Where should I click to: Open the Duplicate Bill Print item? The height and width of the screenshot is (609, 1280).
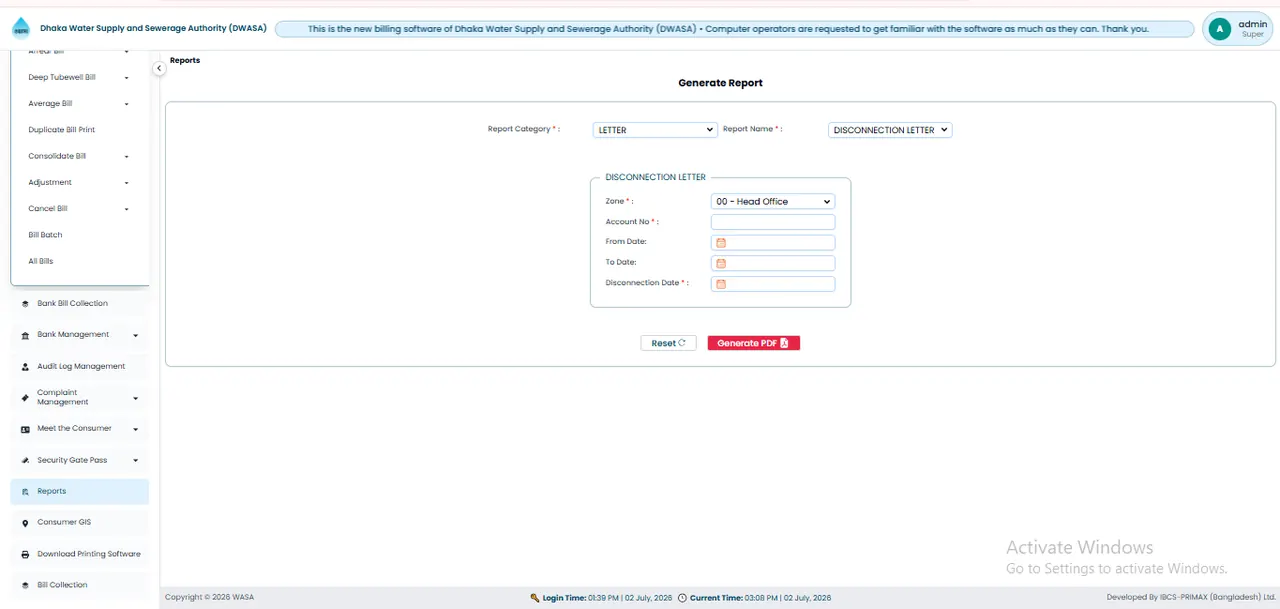(x=62, y=130)
